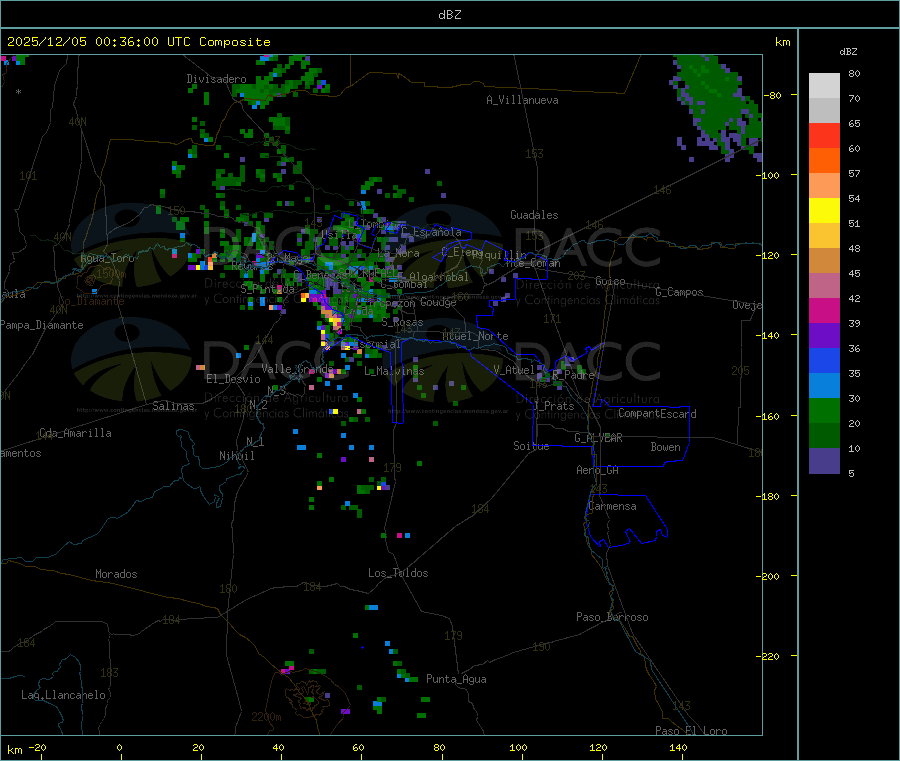Click the 60 km horizontal axis tick

359,747
